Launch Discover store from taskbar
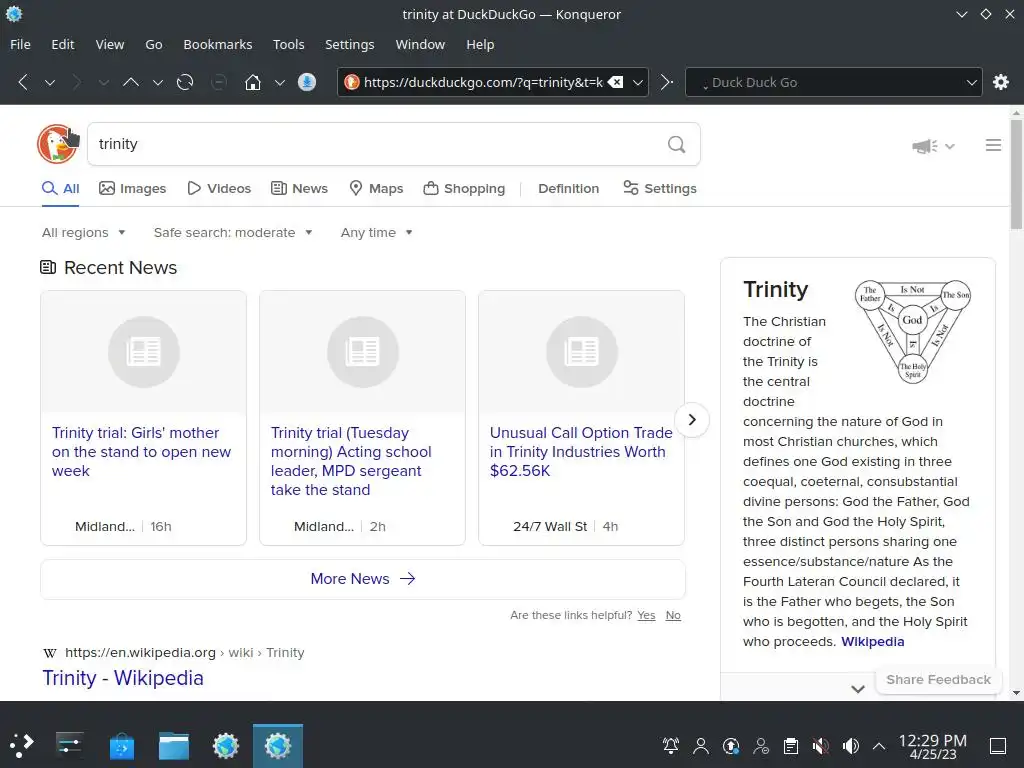1024x768 pixels. (x=121, y=746)
